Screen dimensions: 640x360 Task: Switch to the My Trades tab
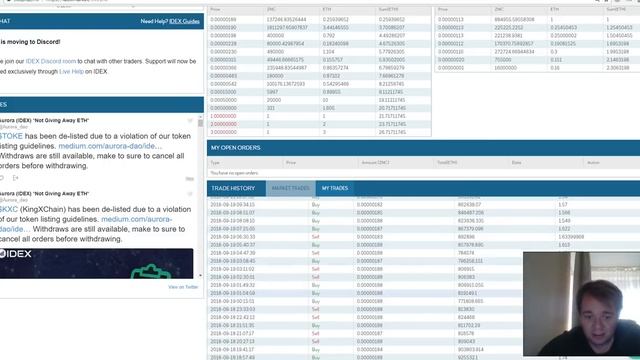tap(335, 188)
